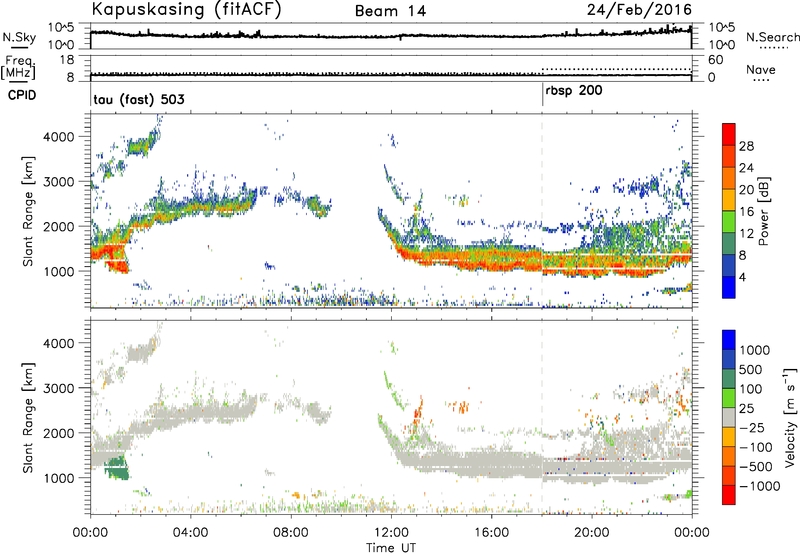Click the 16:00 time tick label
Image resolution: width=800 pixels, height=554 pixels.
[x=491, y=533]
